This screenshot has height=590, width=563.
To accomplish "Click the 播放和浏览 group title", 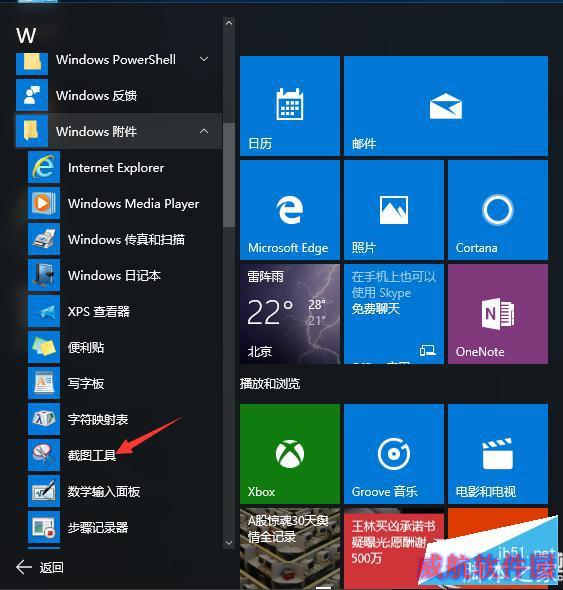I will (x=270, y=384).
